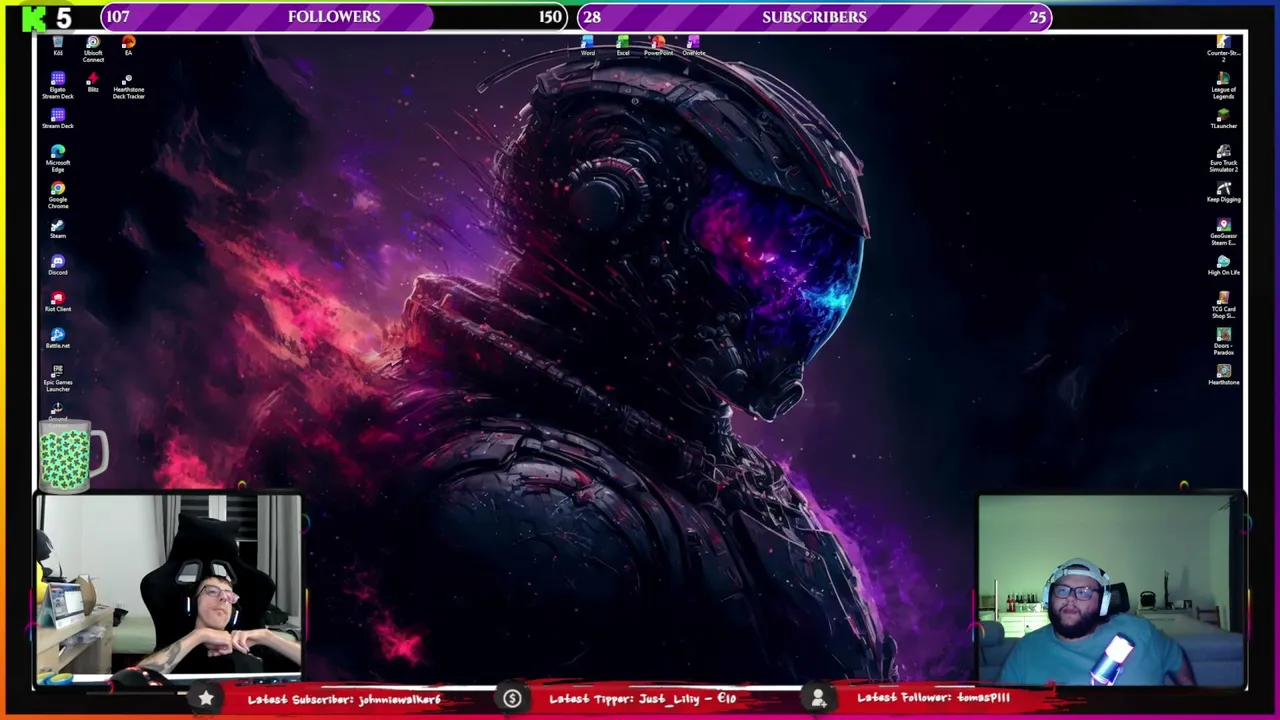Open the GeoGuessr Steam Edition shortcut
Screen dimensions: 1280x720
1223,231
